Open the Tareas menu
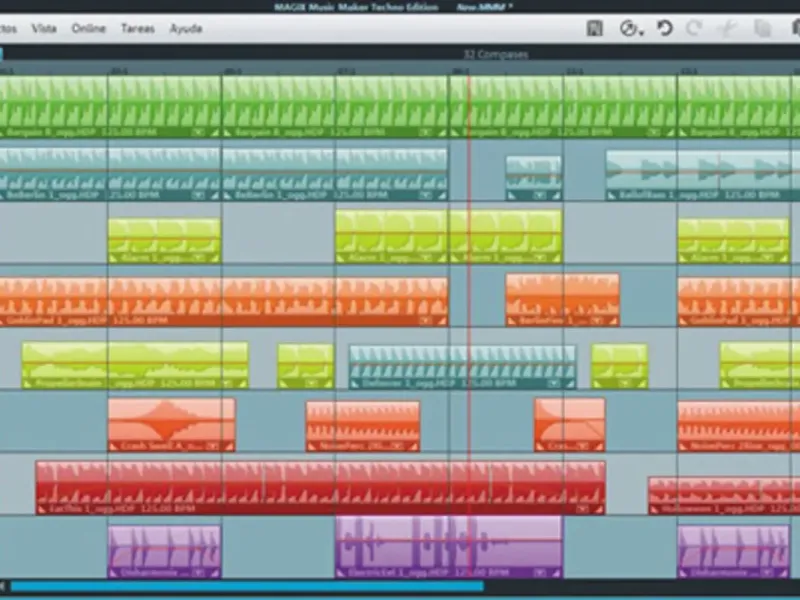 [138, 29]
